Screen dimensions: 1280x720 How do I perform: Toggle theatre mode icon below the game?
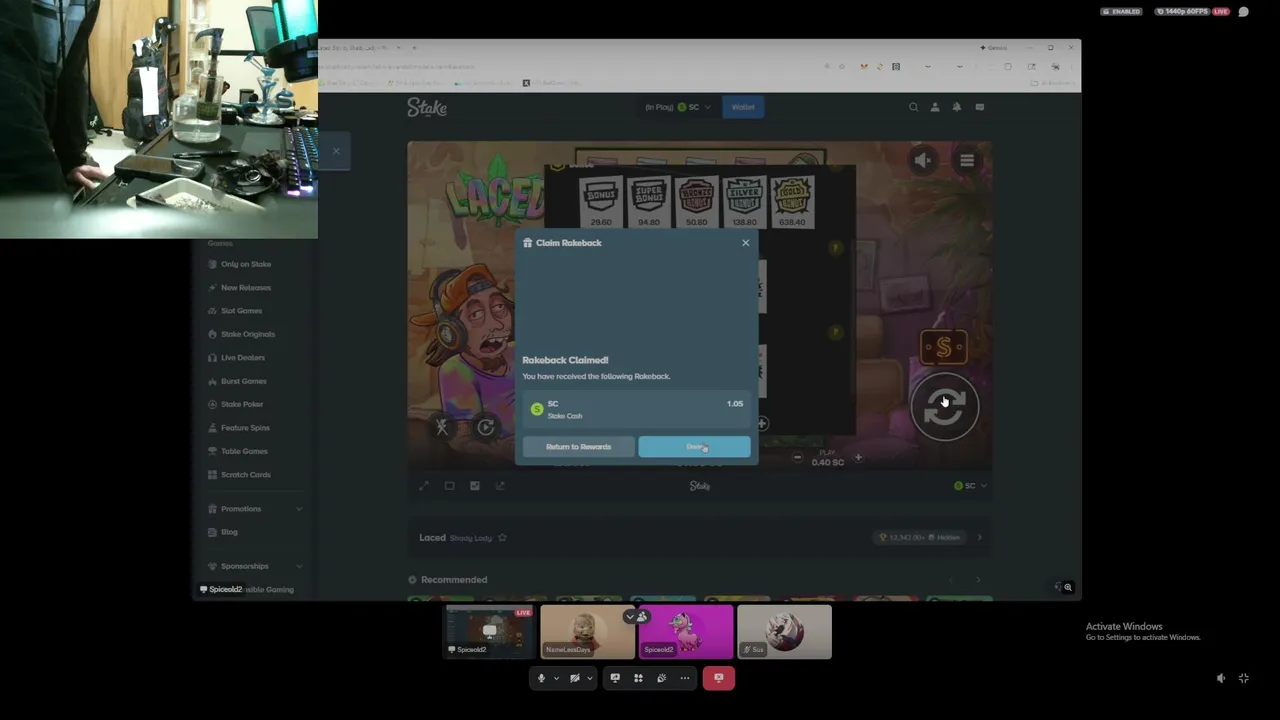pos(449,486)
